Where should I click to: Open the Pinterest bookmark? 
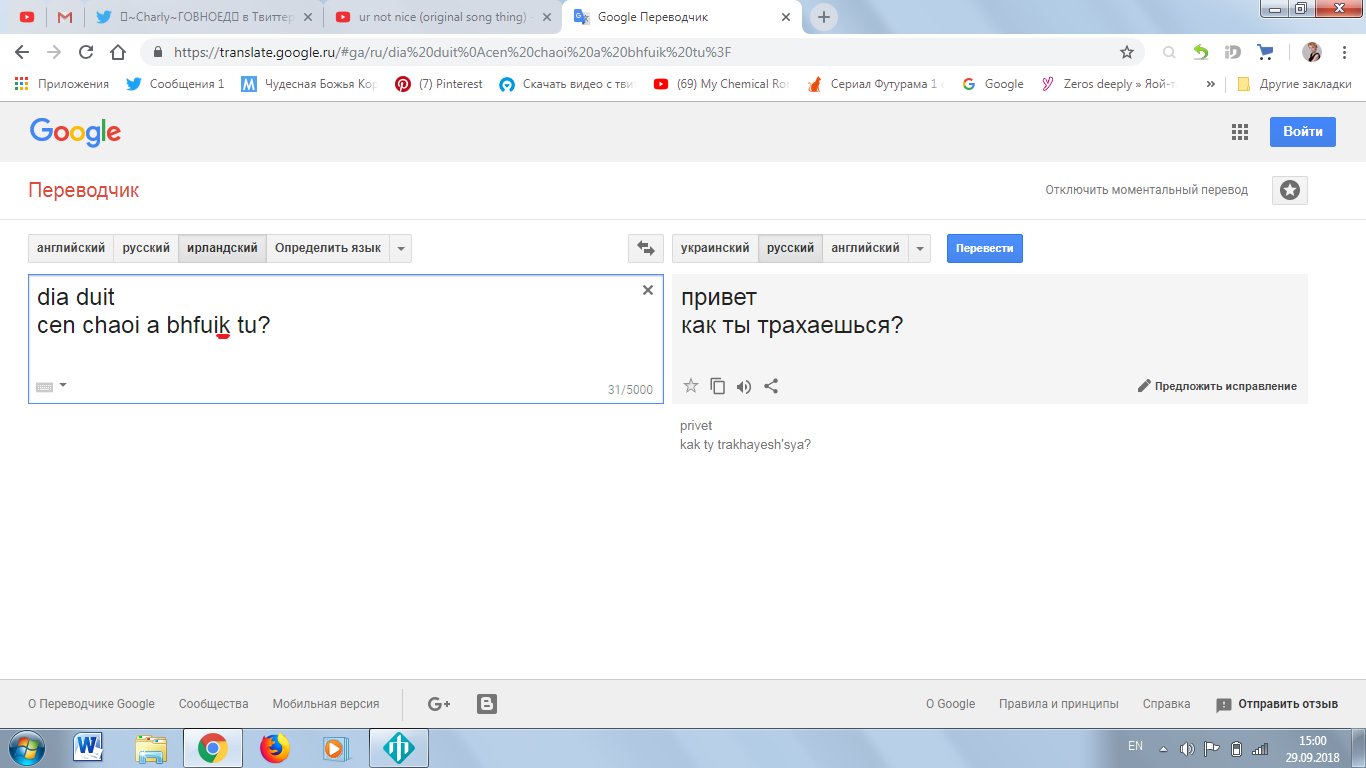pos(439,84)
